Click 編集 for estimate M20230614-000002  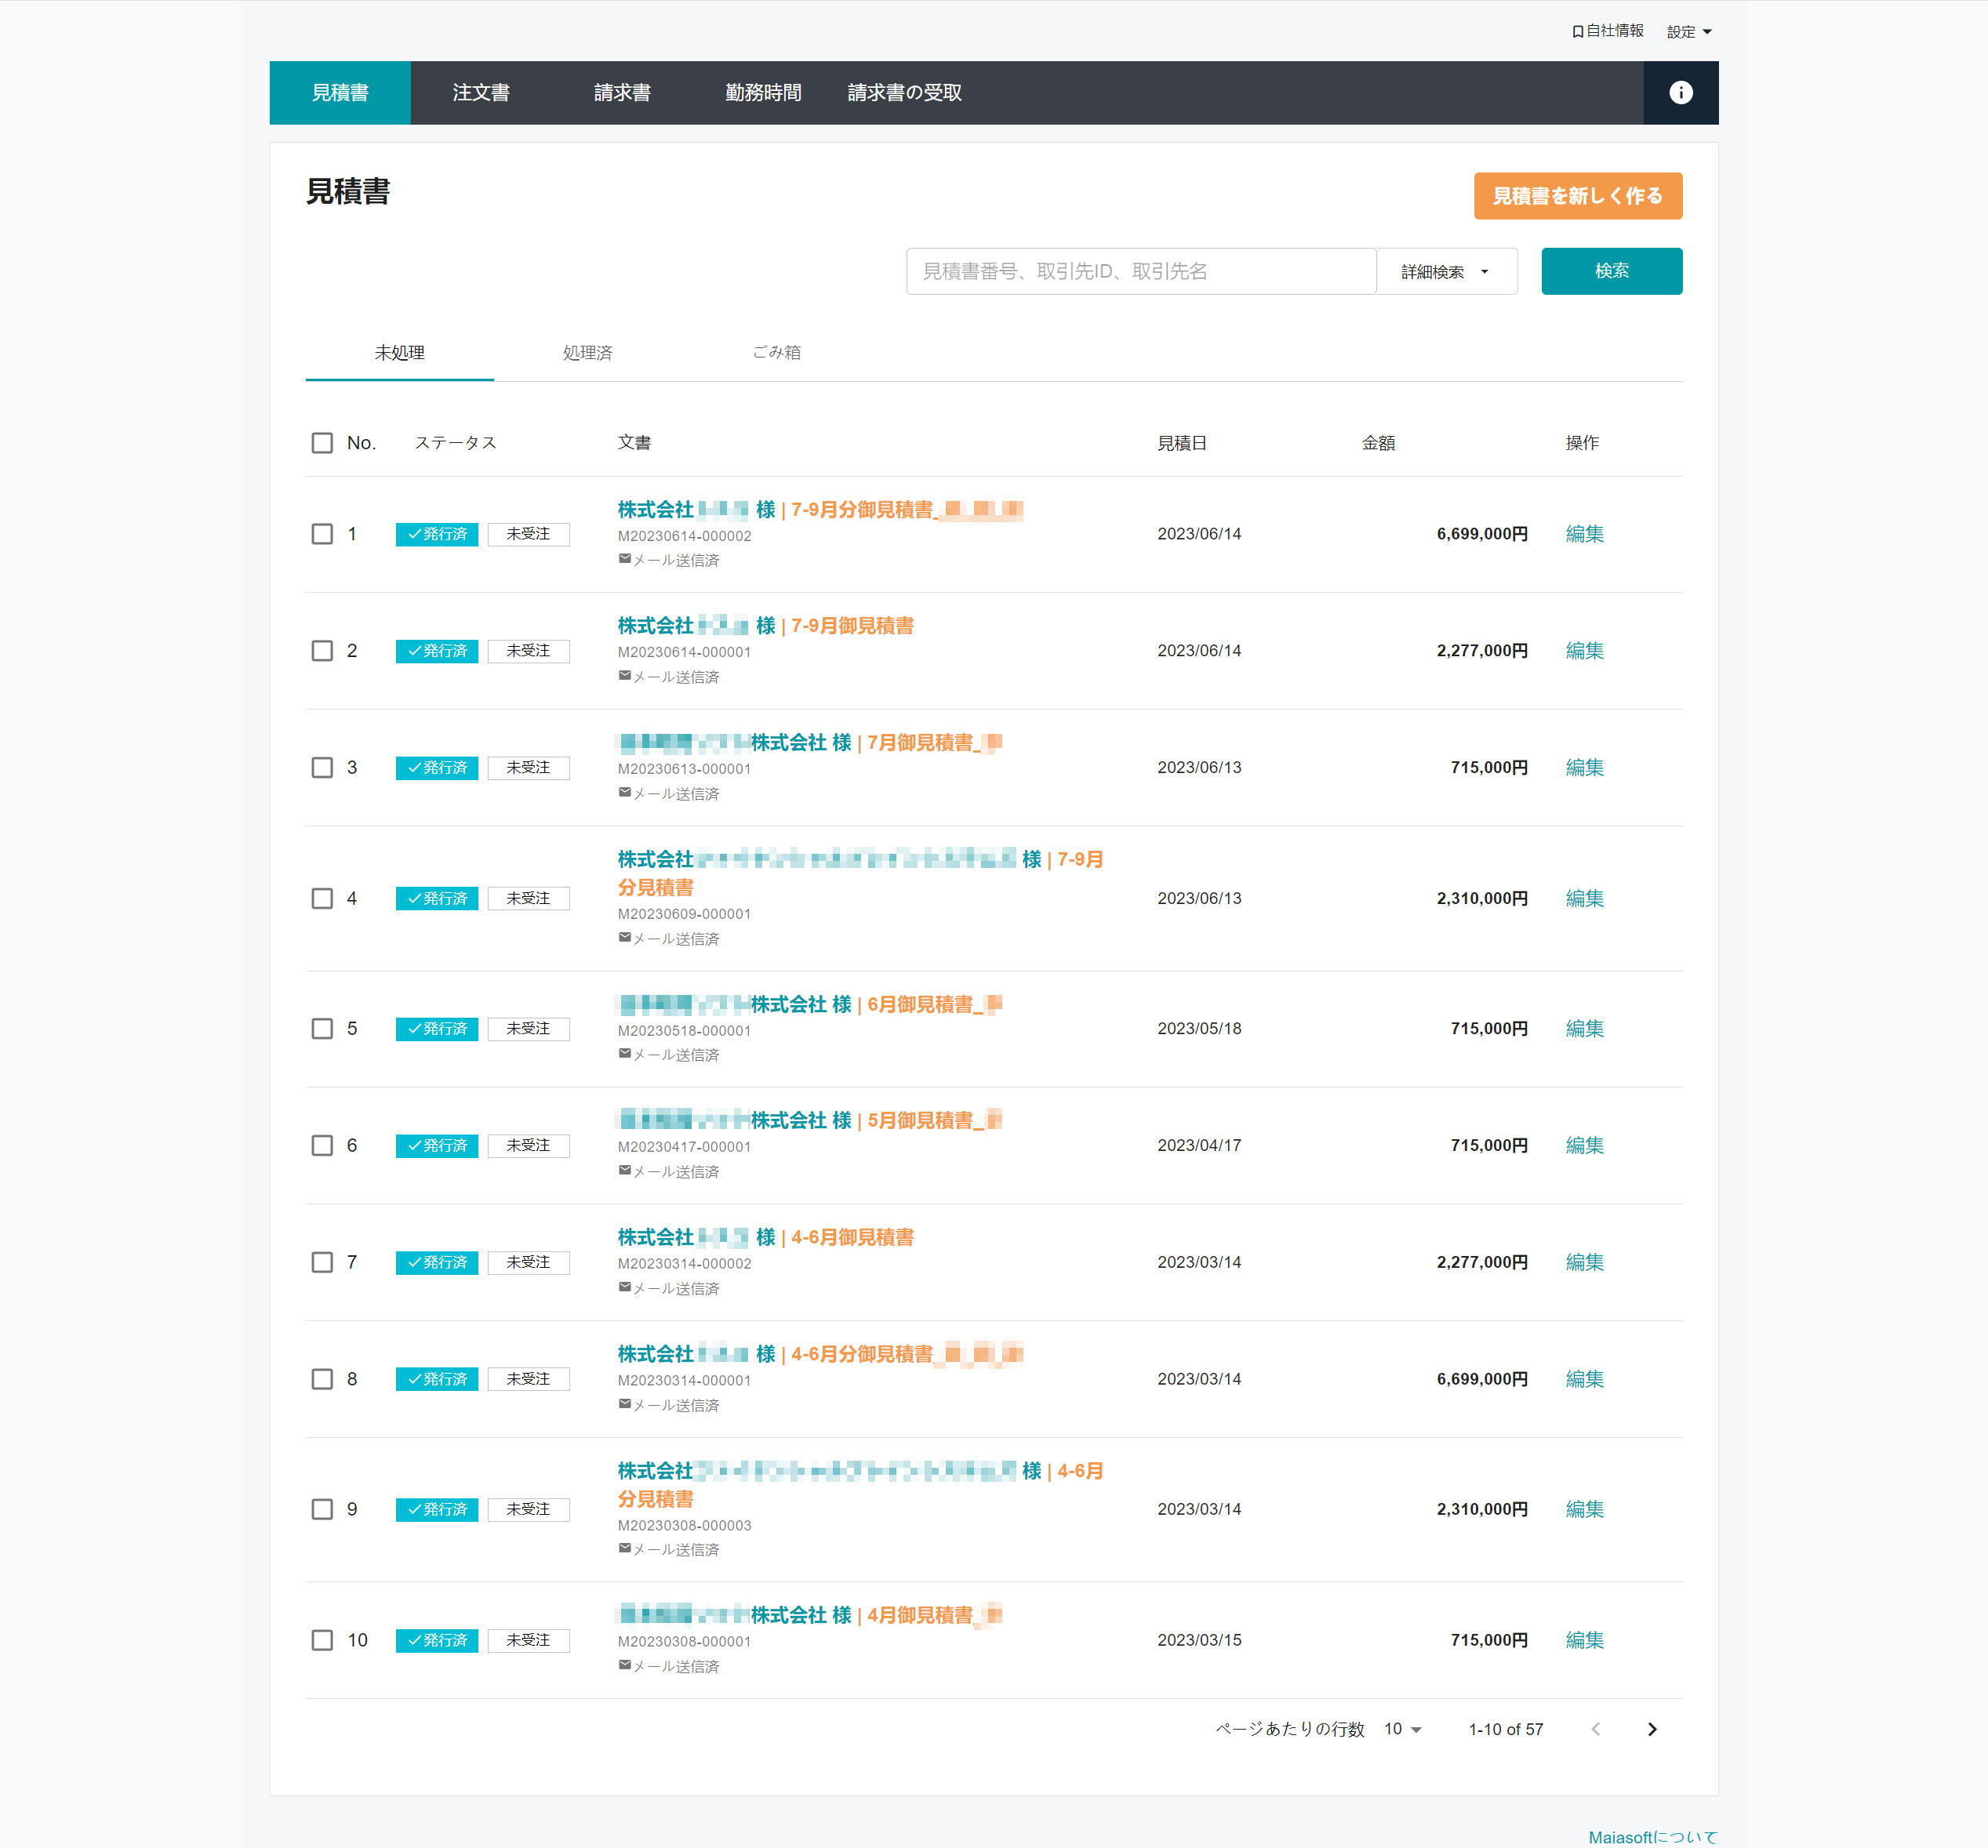[1584, 534]
